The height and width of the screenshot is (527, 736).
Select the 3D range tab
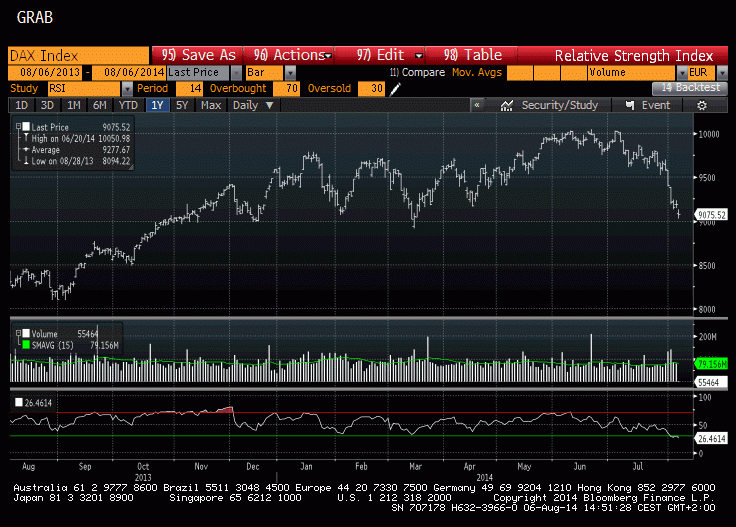(x=47, y=105)
